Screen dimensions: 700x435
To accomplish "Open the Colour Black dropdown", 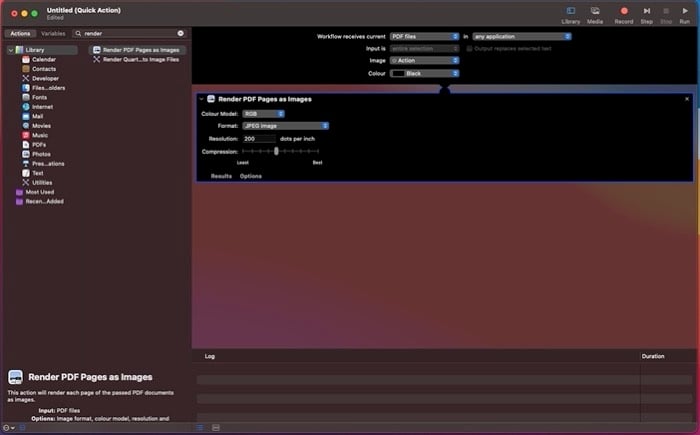I will [425, 74].
